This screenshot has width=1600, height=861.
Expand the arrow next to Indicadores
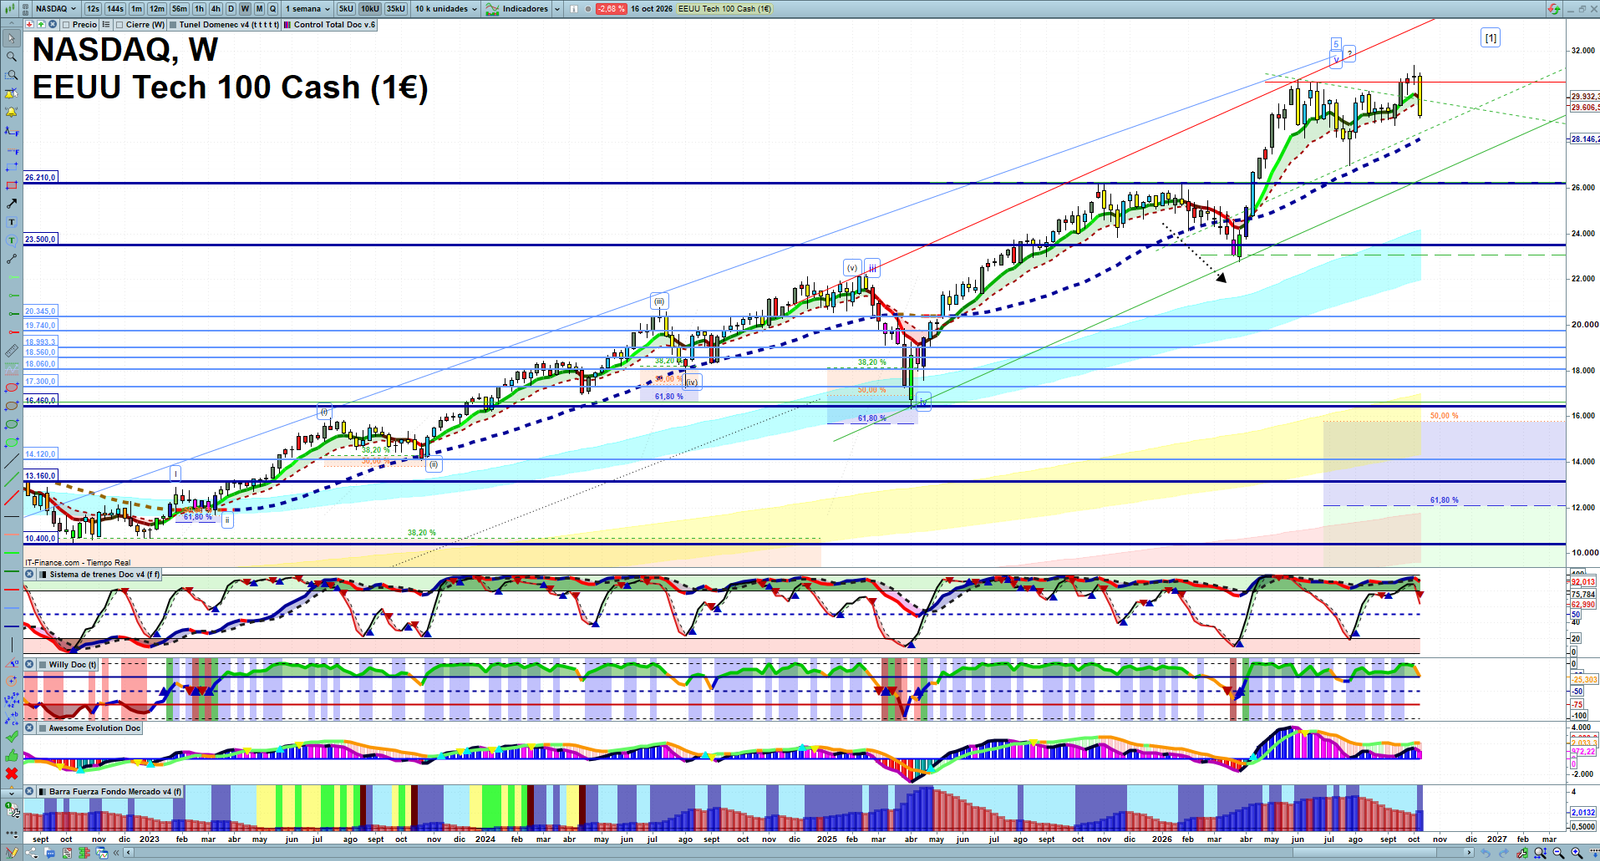point(557,9)
